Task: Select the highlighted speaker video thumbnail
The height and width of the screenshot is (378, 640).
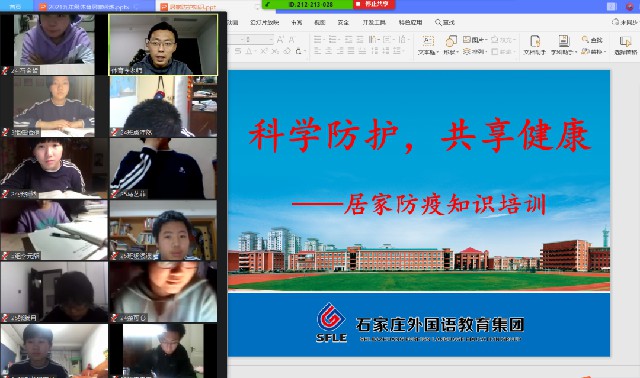Action: [163, 45]
